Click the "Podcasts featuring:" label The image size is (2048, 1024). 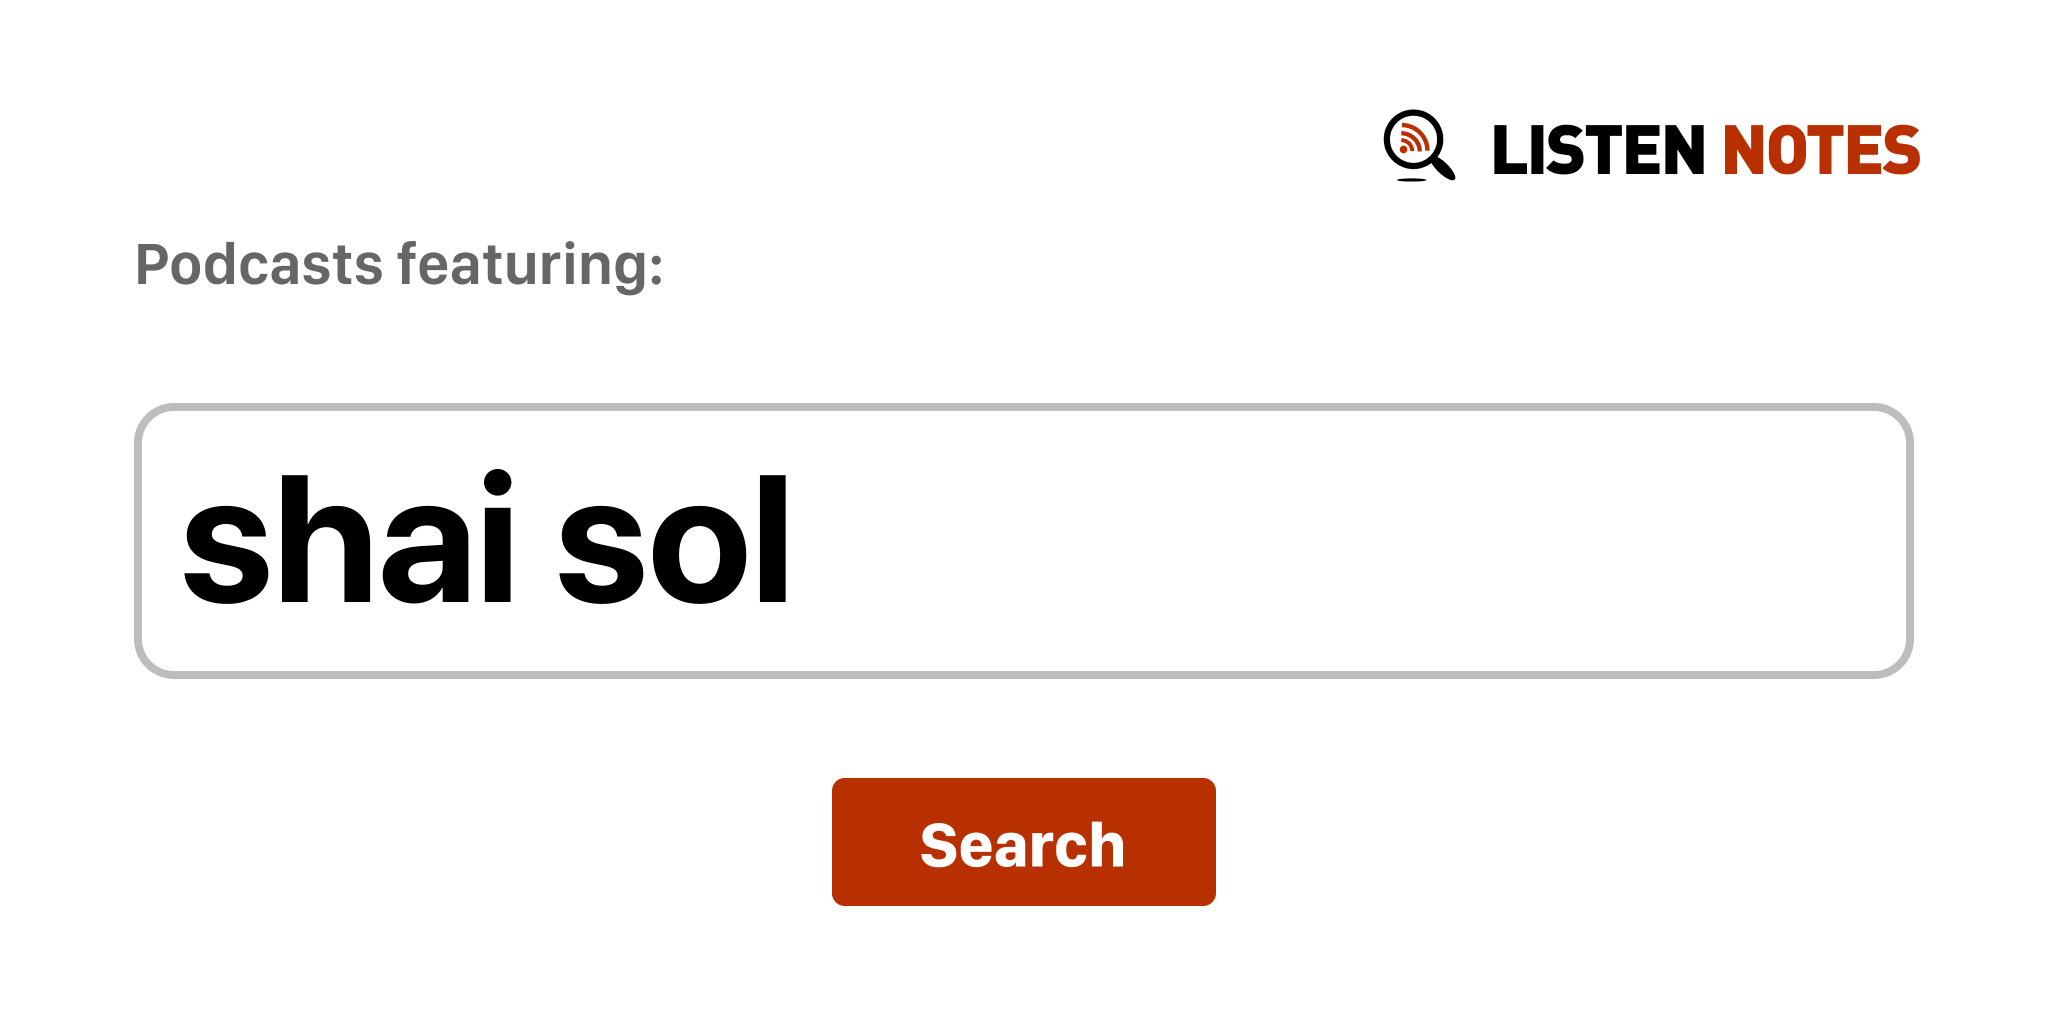click(399, 265)
